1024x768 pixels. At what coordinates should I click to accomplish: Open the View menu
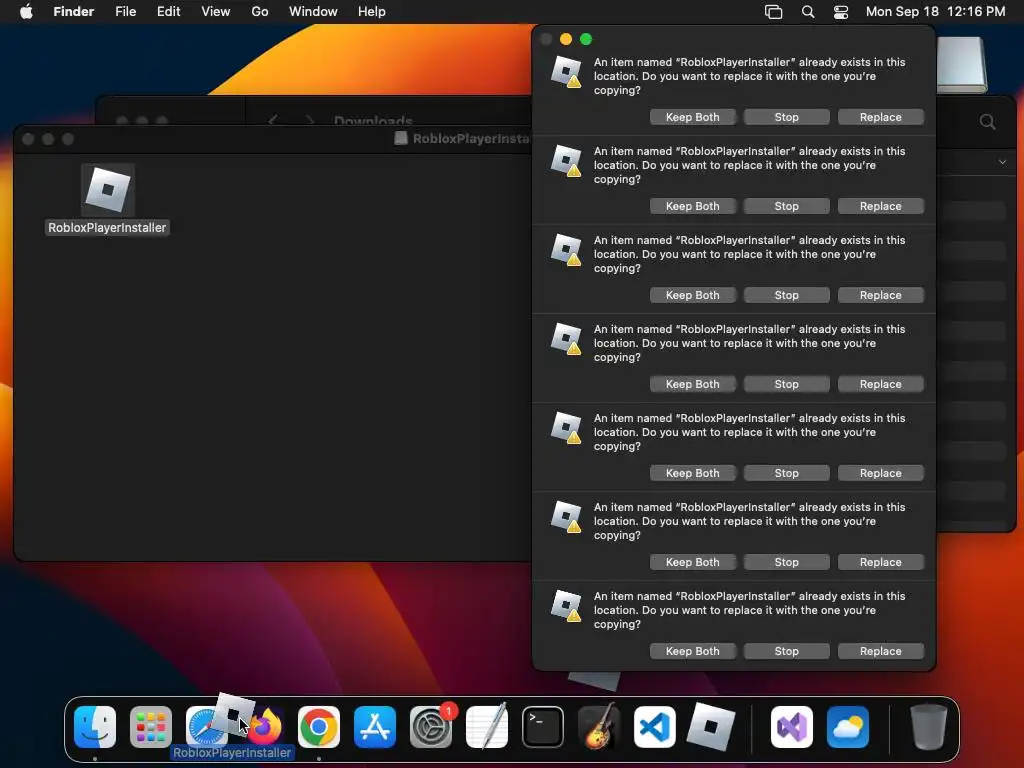coord(216,12)
